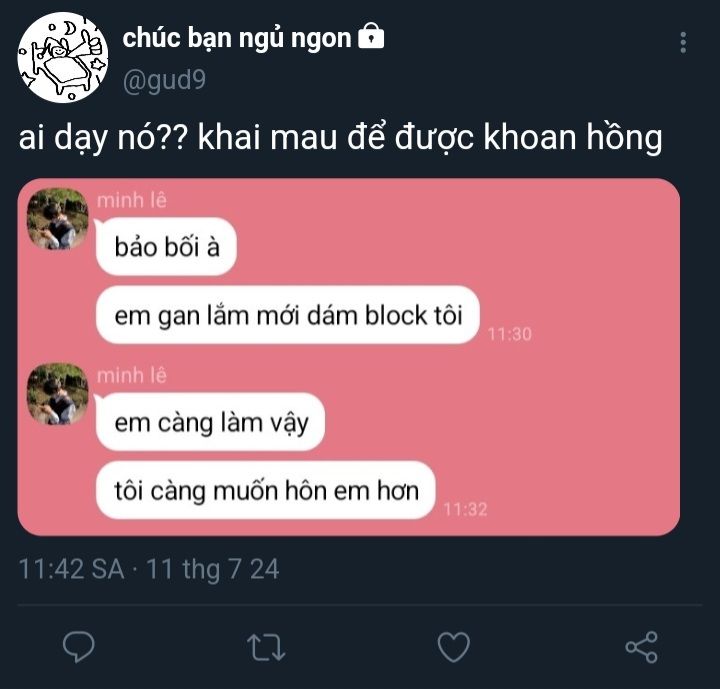Screen dimensions: 720x689
Task: Tap the first 'minh lê' sender name label
Action: 132,201
